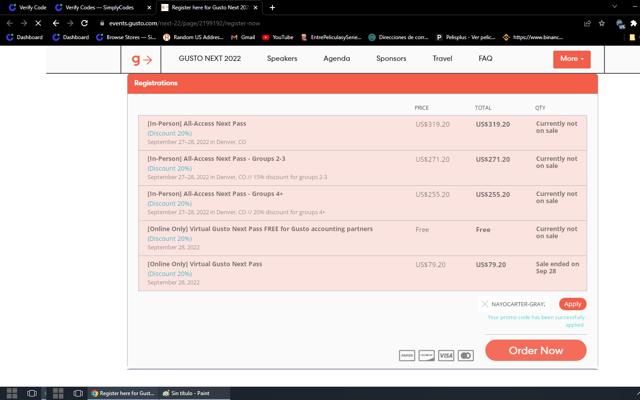Click the Discover payment card icon
The height and width of the screenshot is (400, 640).
click(x=427, y=356)
